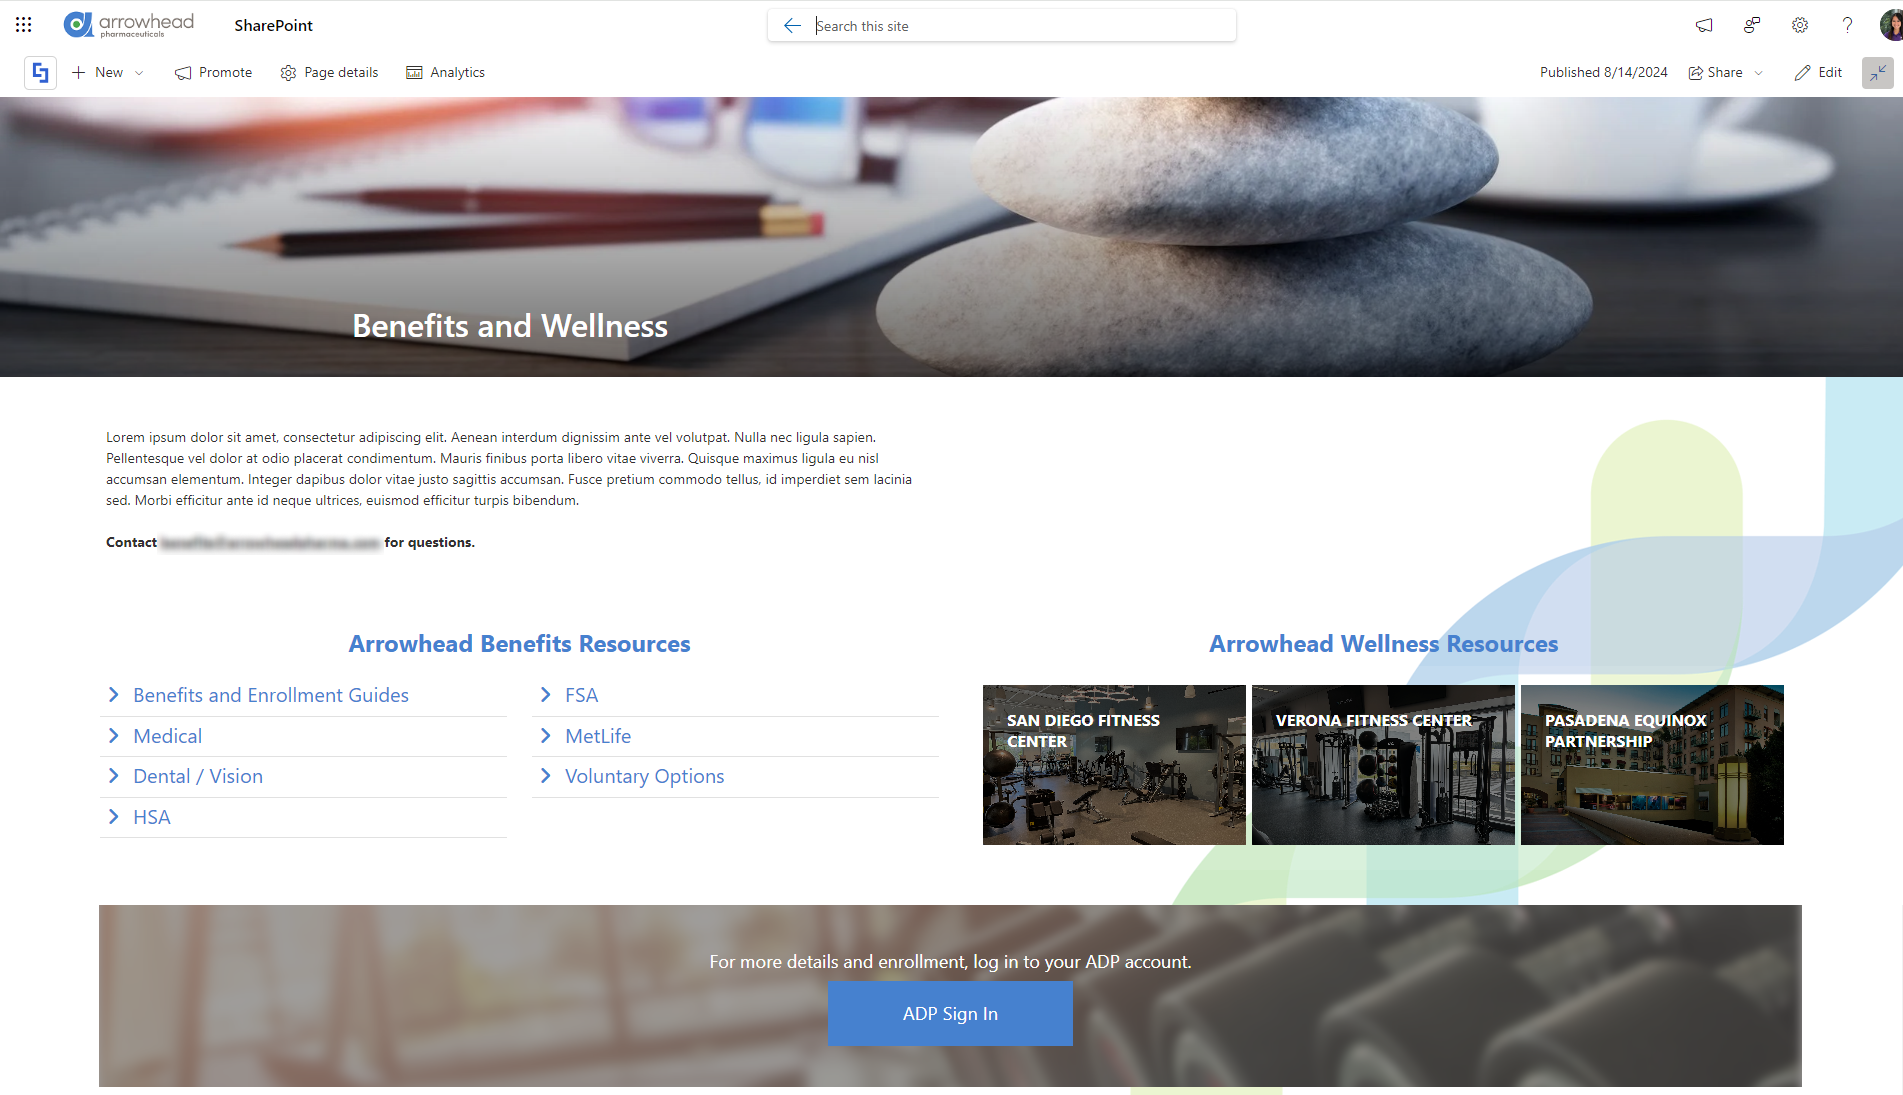
Task: View Analytics for this page
Action: click(445, 72)
